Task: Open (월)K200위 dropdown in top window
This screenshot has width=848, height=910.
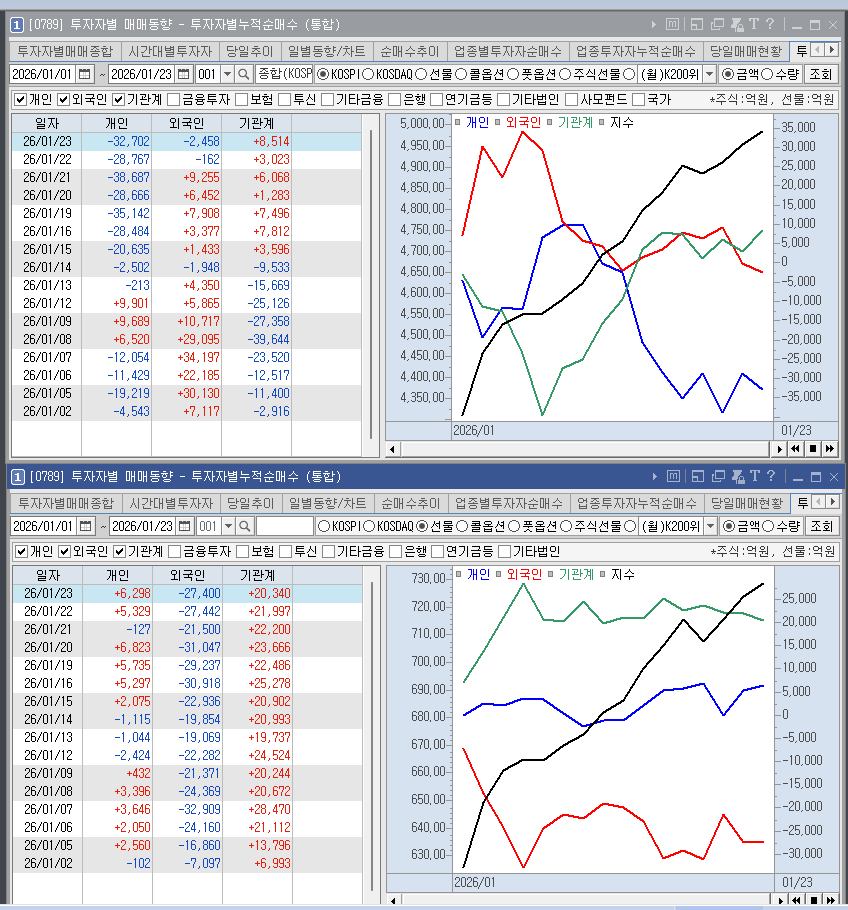Action: point(709,74)
